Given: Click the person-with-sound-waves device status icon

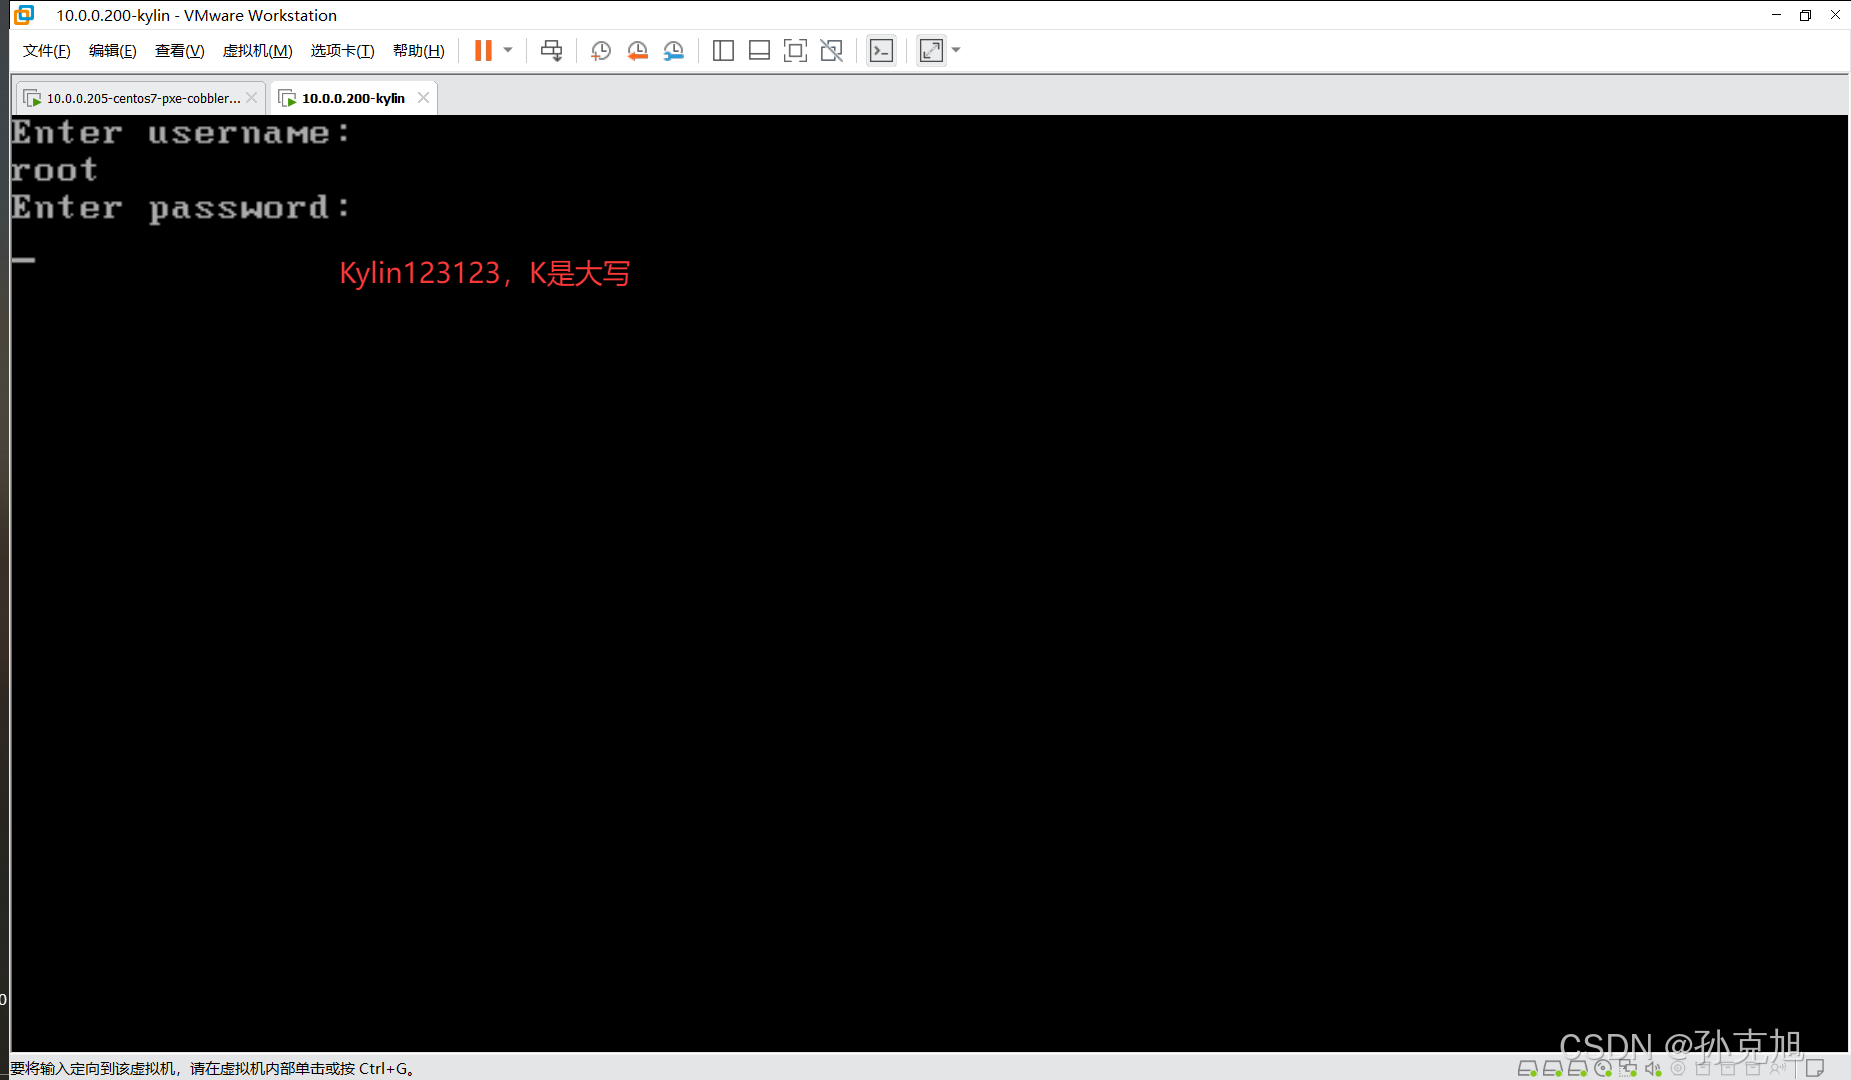Looking at the screenshot, I should click(x=1778, y=1068).
